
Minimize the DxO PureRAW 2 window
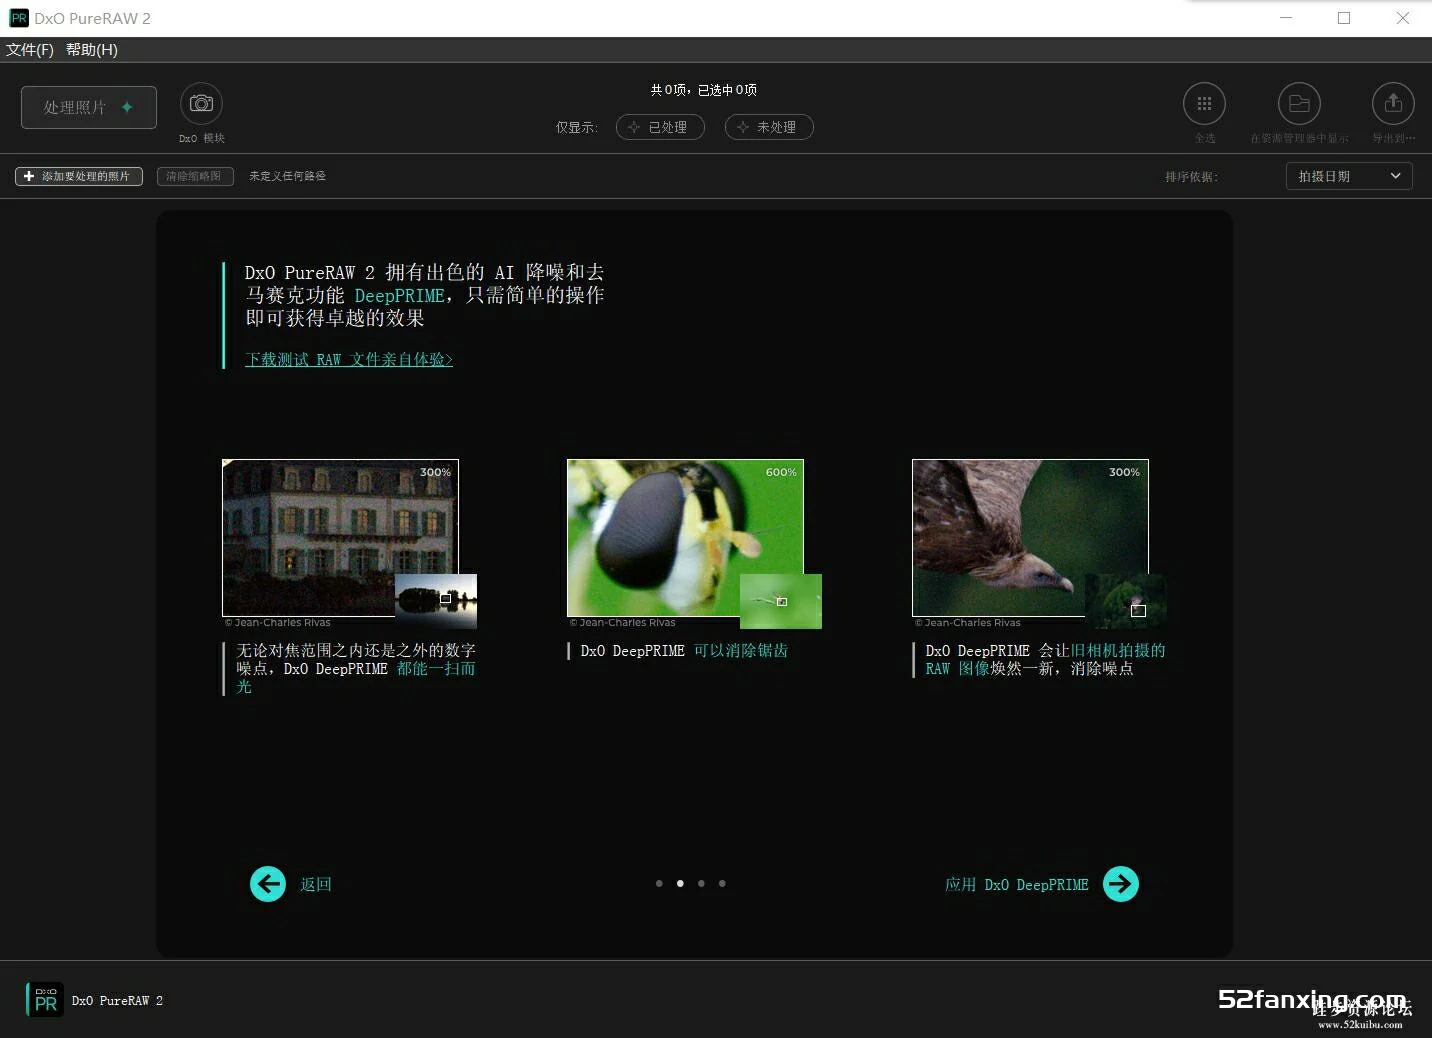pyautogui.click(x=1286, y=18)
